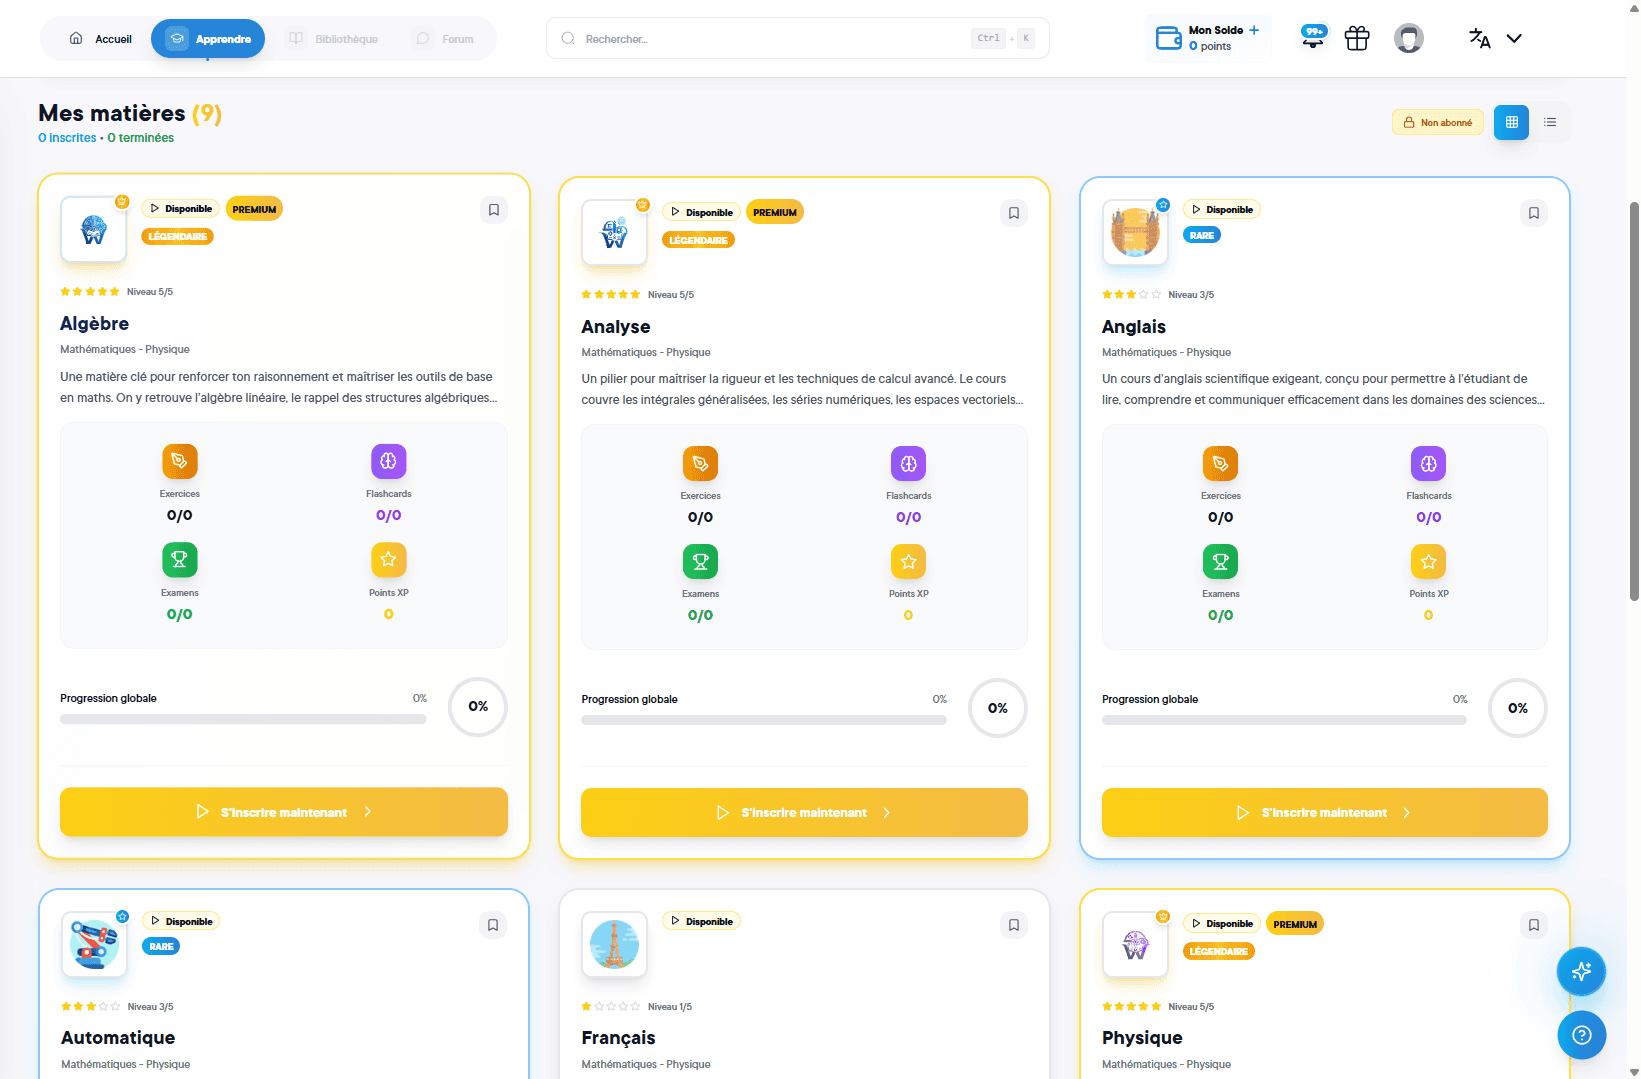Image resolution: width=1641 pixels, height=1079 pixels.
Task: Click the Algèbre 0% progress circle
Action: point(478,707)
